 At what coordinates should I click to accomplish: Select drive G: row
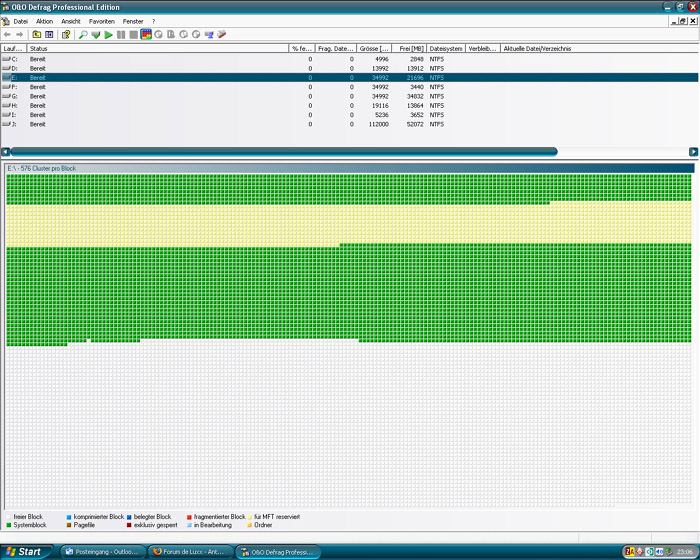point(350,96)
